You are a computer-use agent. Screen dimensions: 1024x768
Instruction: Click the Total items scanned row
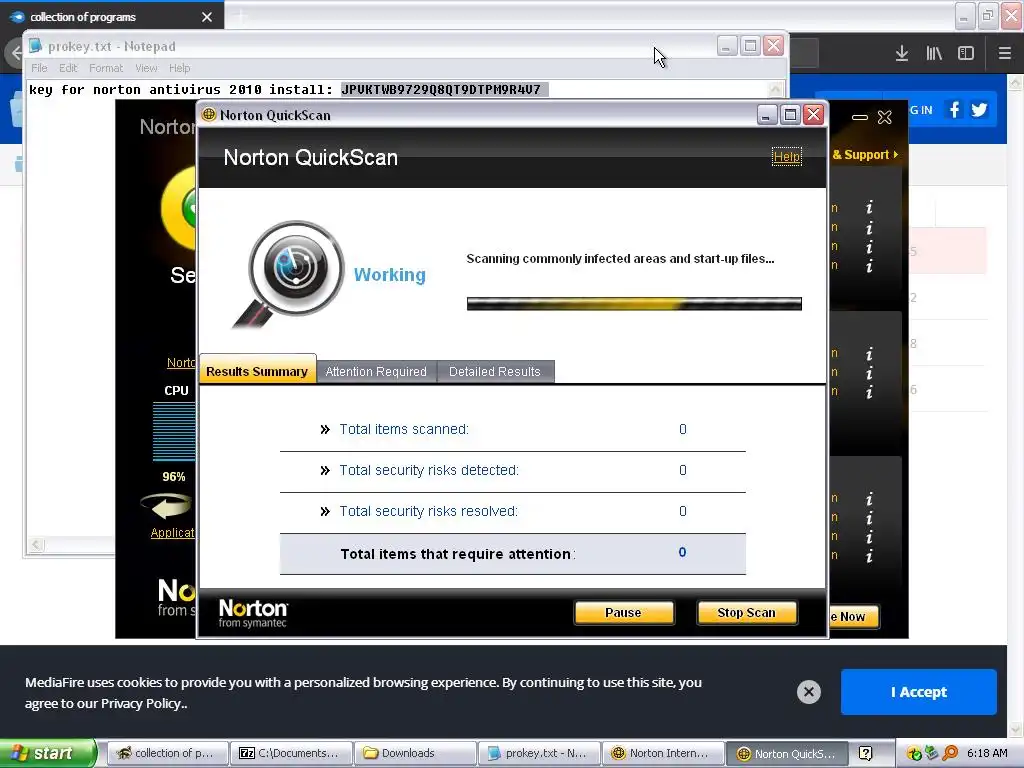513,430
